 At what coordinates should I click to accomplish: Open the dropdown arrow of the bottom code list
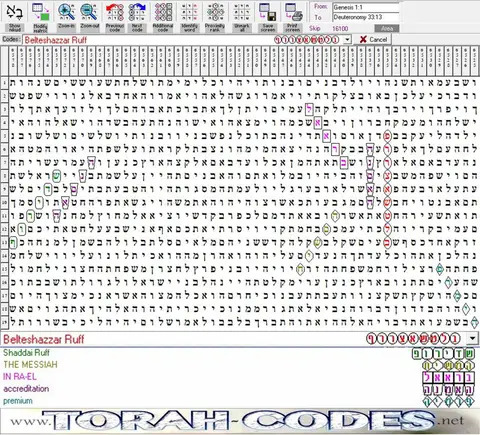coord(472,339)
